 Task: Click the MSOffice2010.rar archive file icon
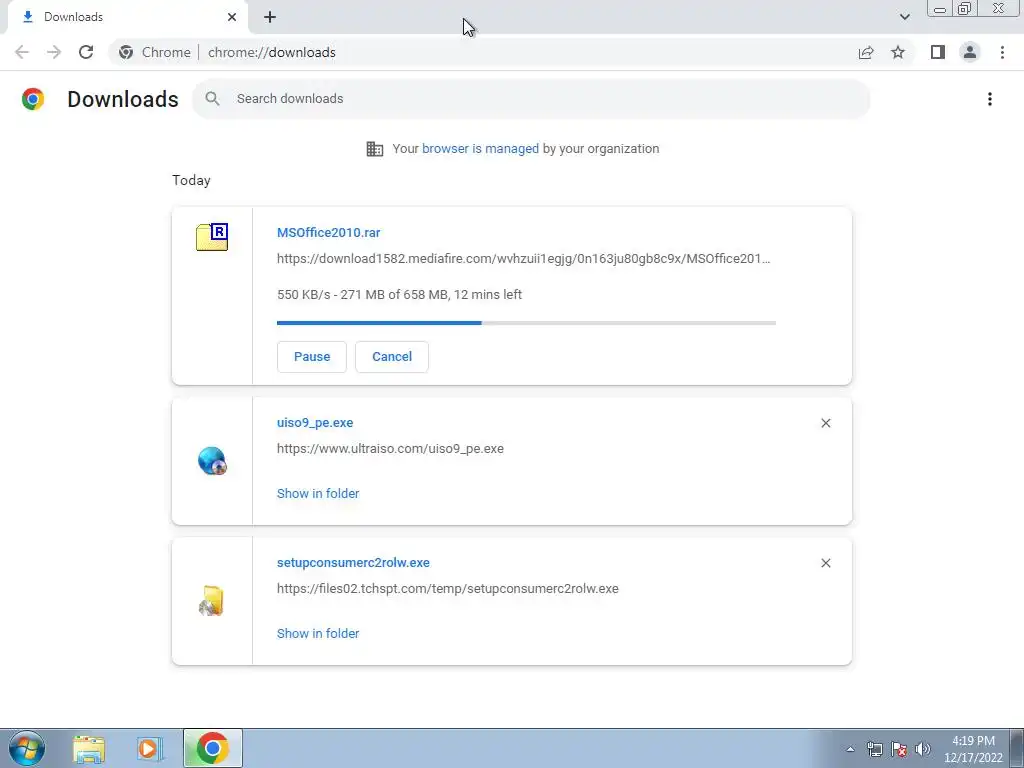tap(212, 236)
